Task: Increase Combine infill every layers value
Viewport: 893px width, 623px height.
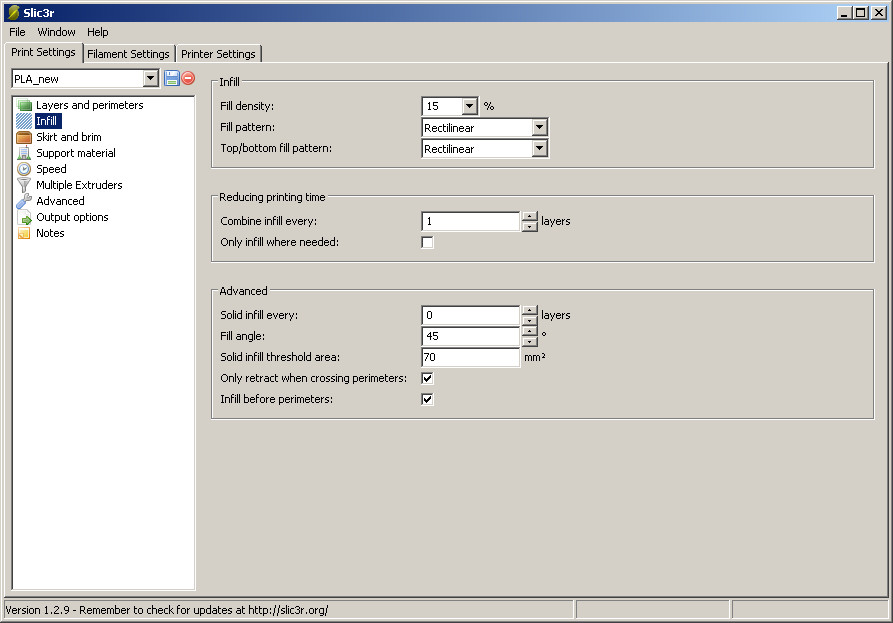Action: [530, 216]
